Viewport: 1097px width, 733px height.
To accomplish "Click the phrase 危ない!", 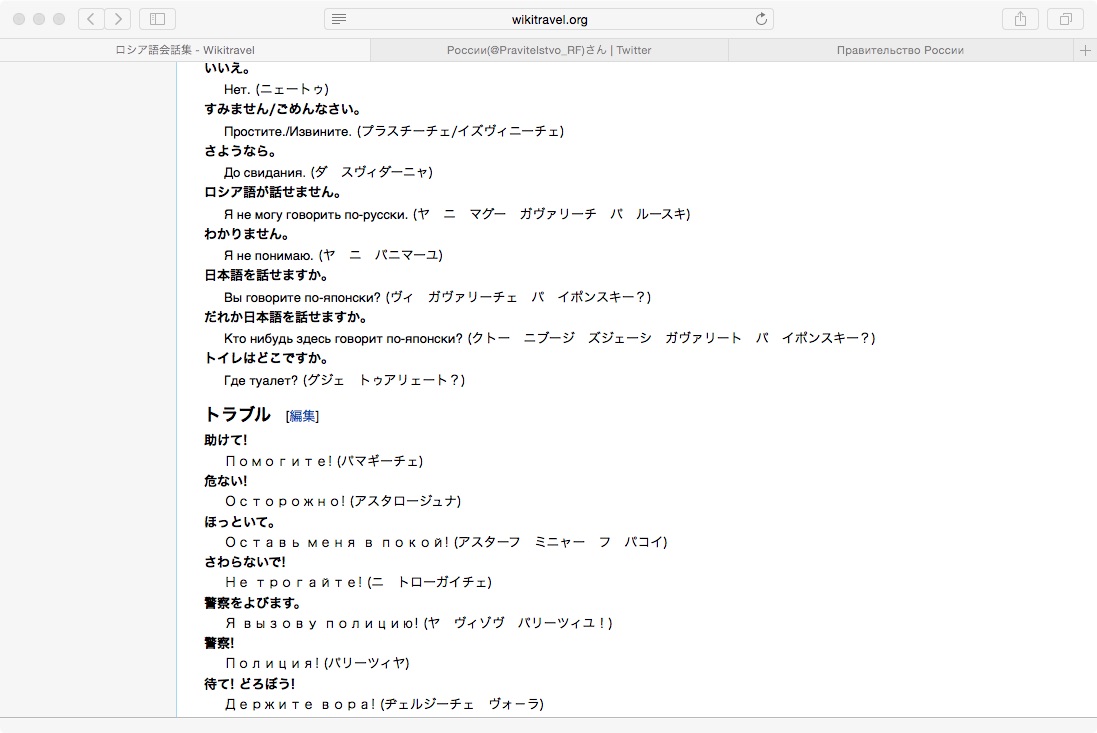I will (225, 481).
